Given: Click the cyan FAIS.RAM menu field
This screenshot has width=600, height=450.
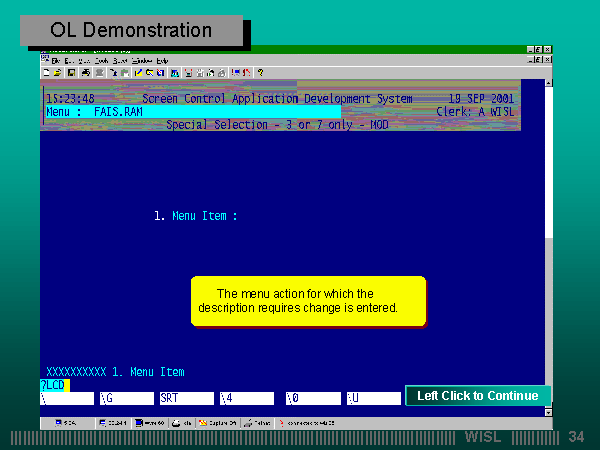Looking at the screenshot, I should (190, 112).
